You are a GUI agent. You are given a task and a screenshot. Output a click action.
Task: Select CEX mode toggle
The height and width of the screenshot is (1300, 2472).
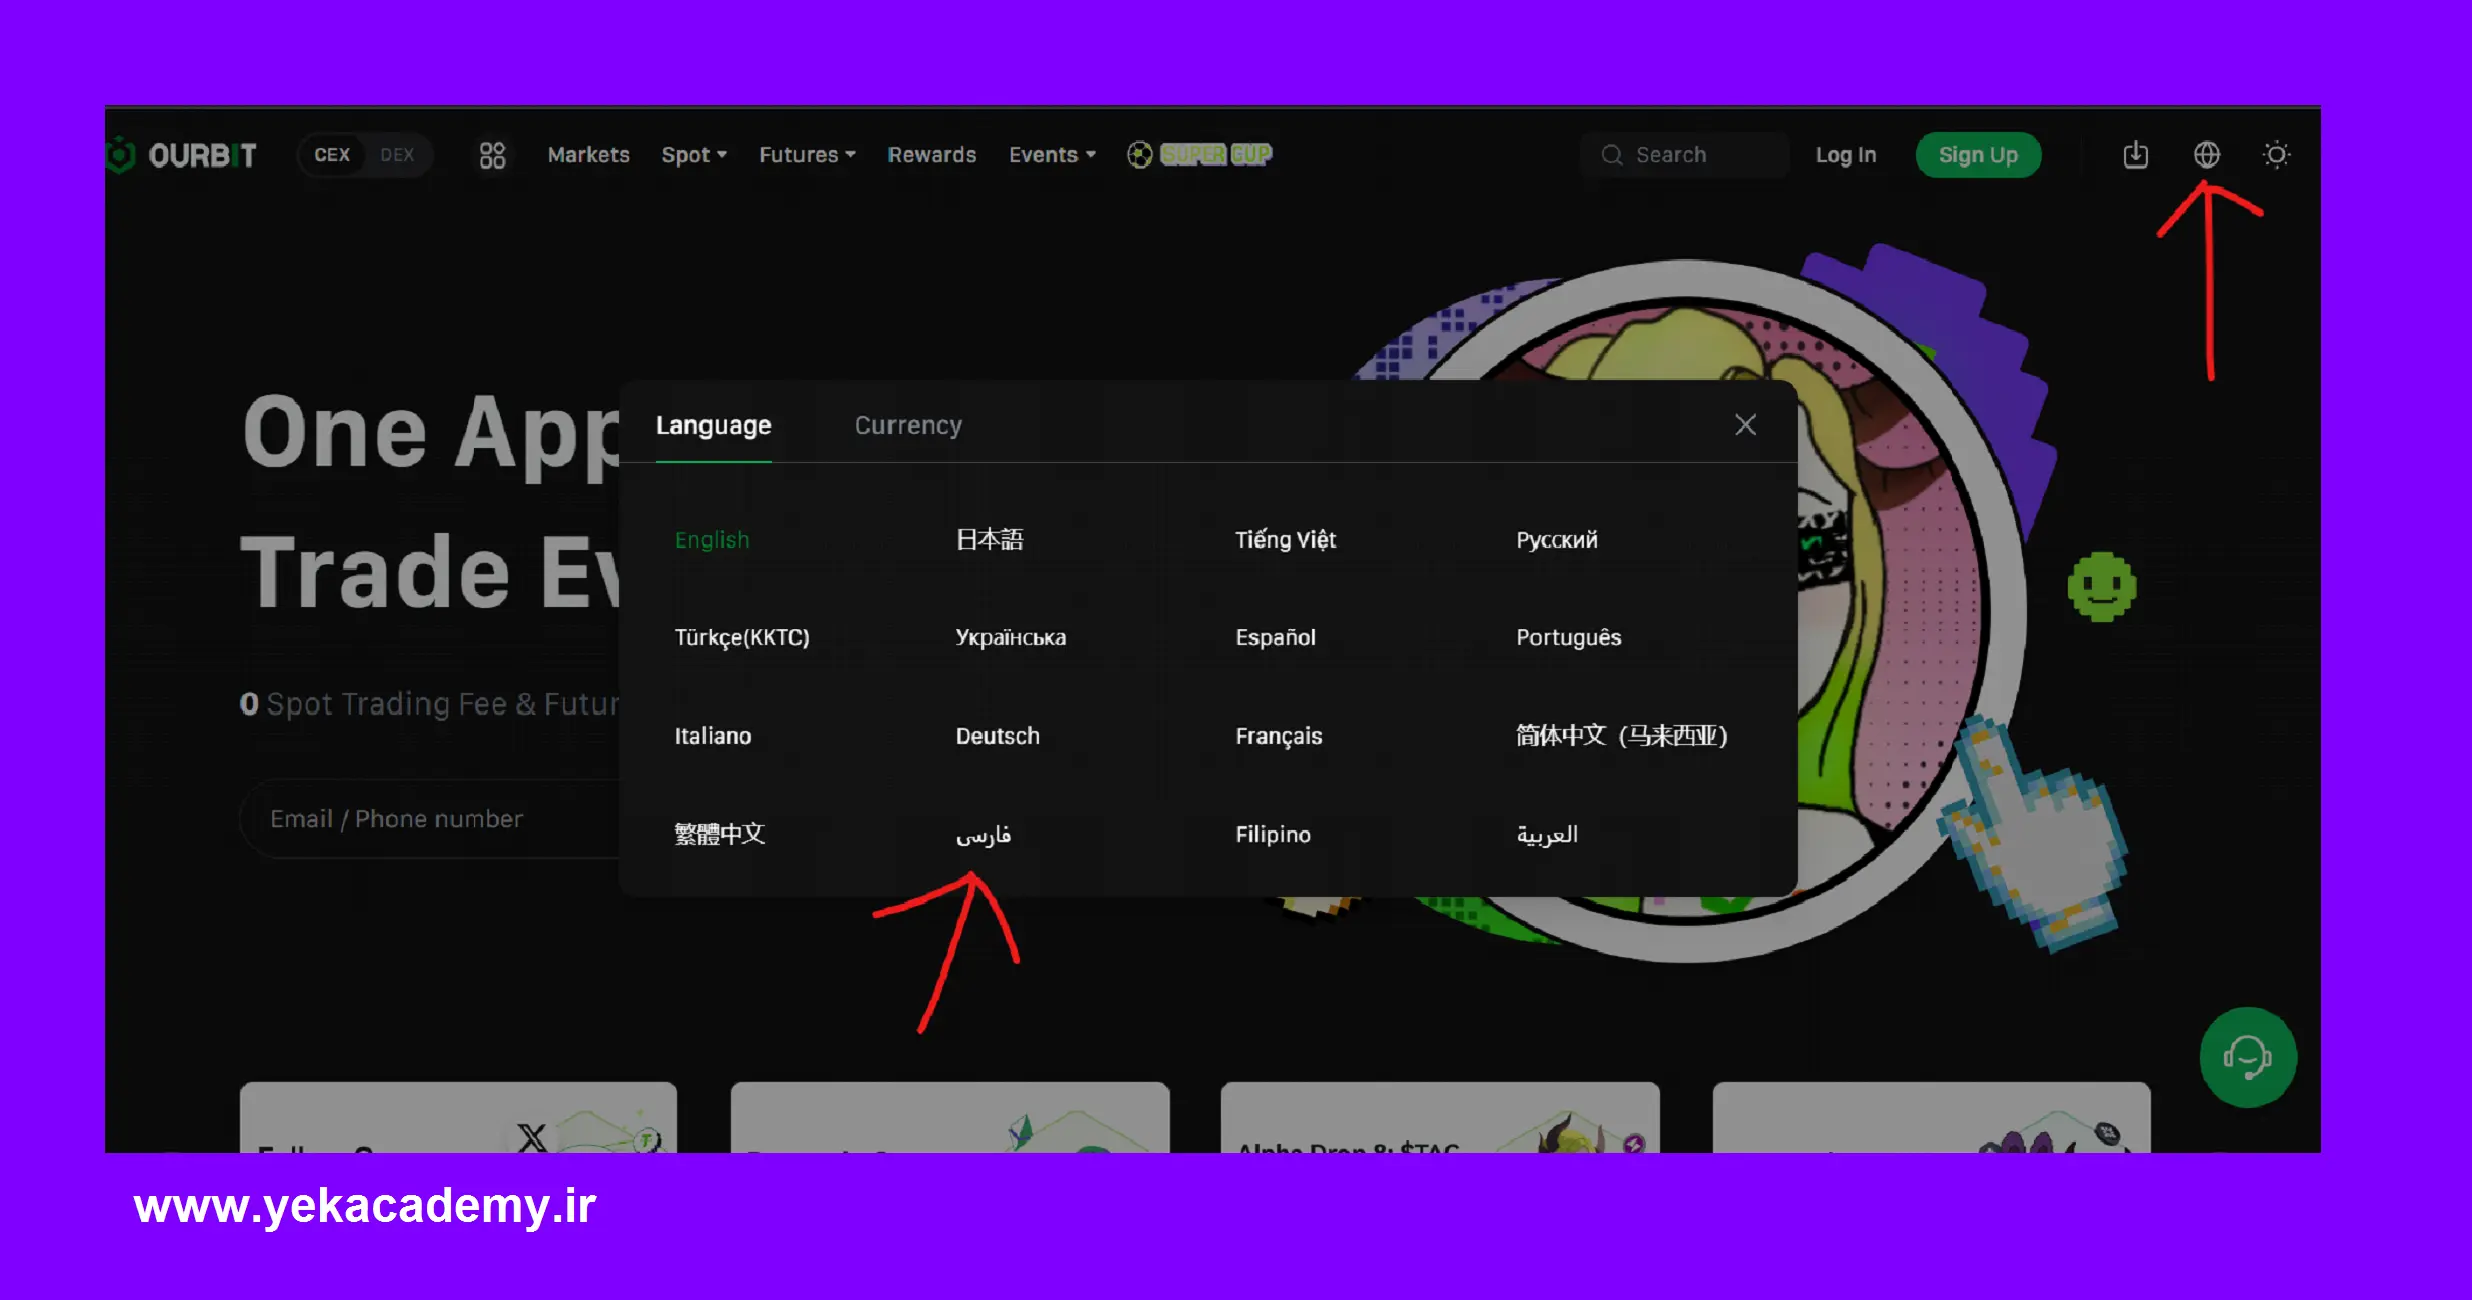[332, 155]
